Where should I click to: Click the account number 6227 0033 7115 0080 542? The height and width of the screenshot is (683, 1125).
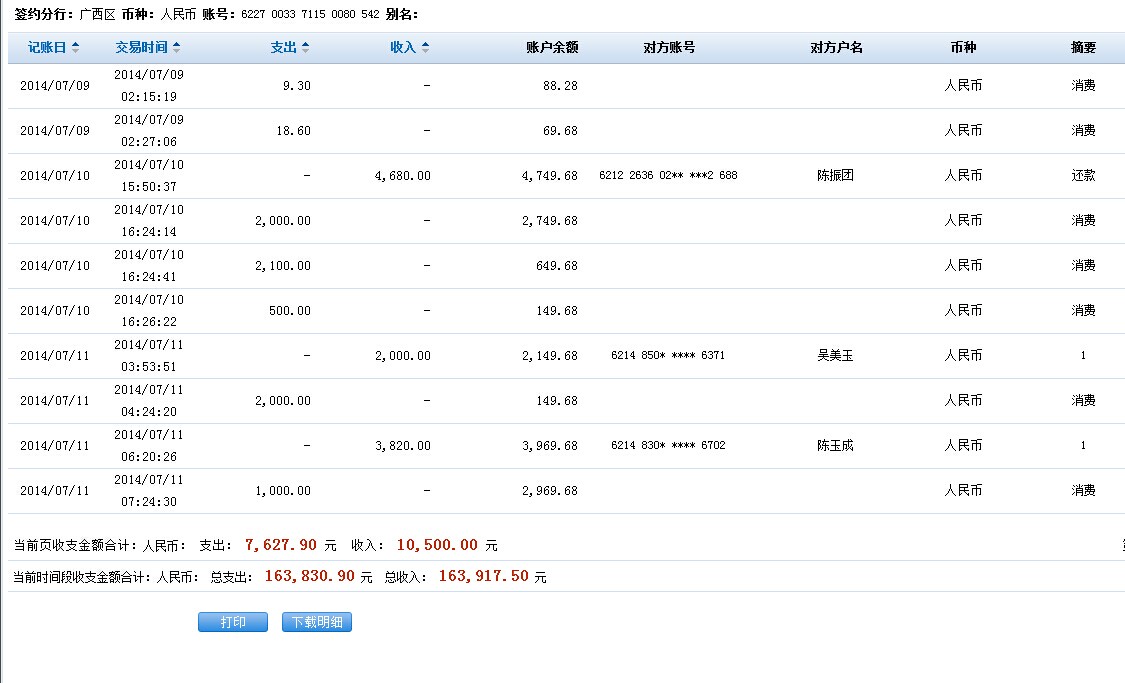click(x=309, y=14)
